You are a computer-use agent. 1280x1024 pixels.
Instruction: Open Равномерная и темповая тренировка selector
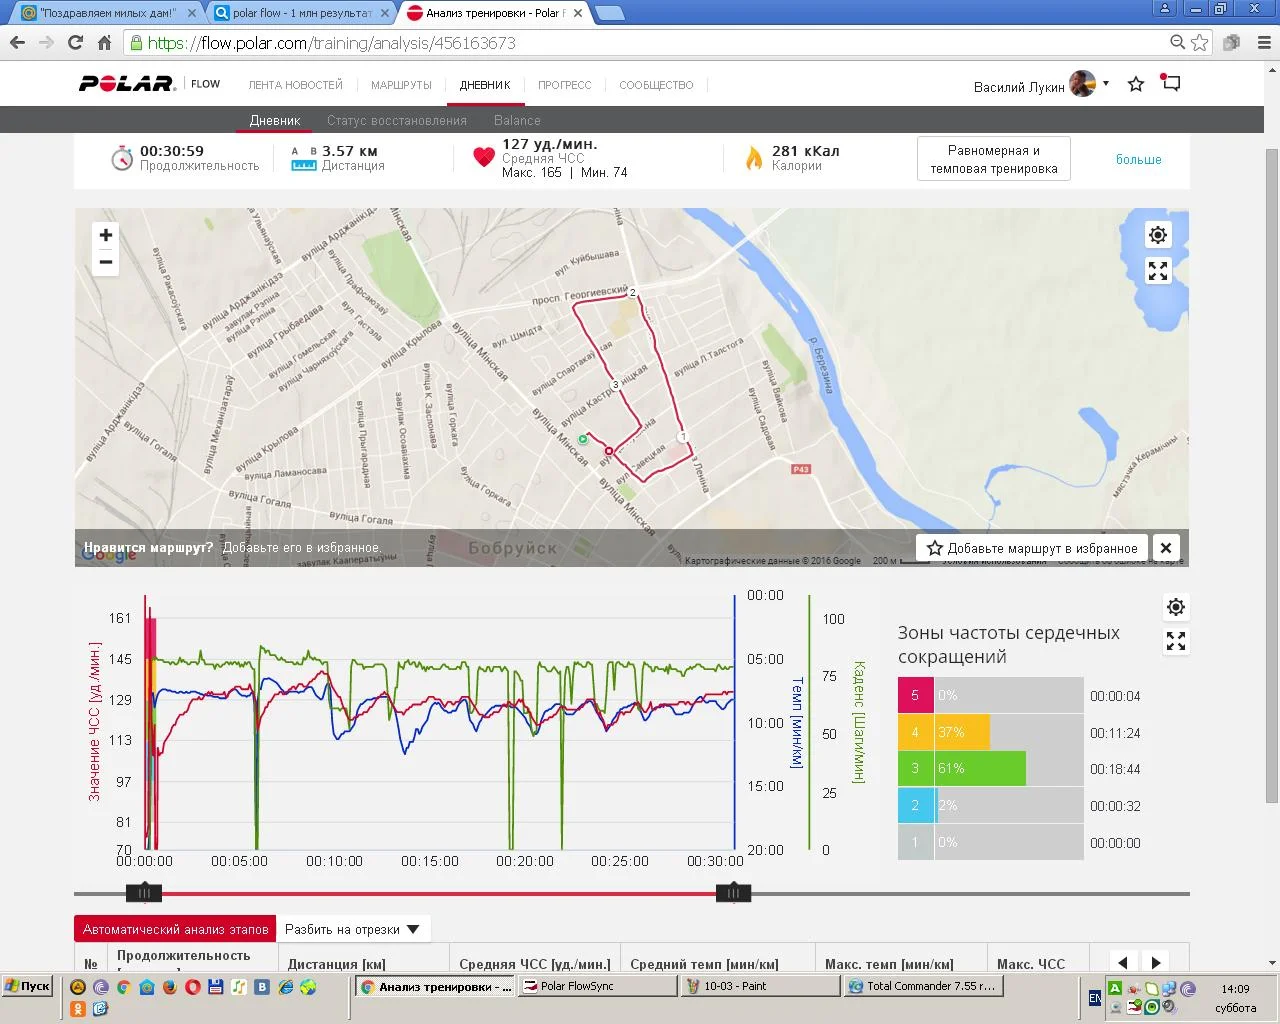click(x=993, y=159)
